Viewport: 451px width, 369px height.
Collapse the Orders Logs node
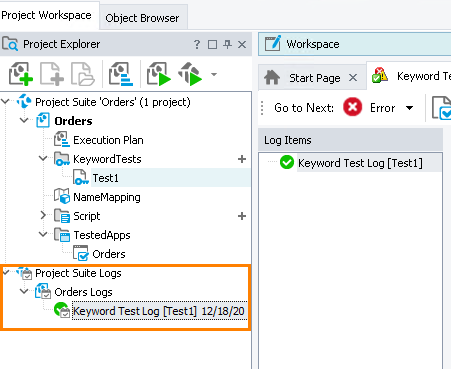coord(24,291)
